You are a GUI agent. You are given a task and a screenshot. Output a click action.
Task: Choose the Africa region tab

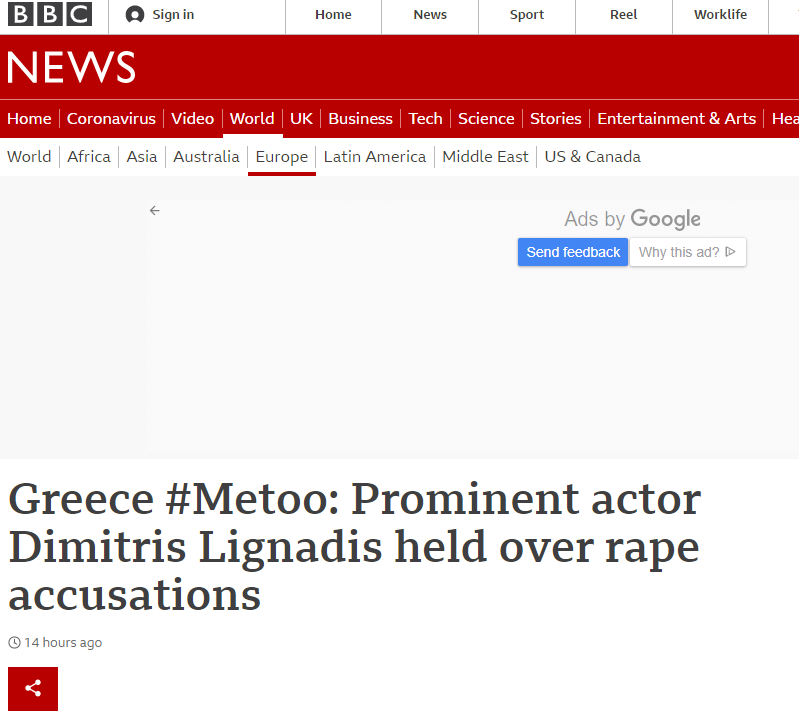point(89,156)
